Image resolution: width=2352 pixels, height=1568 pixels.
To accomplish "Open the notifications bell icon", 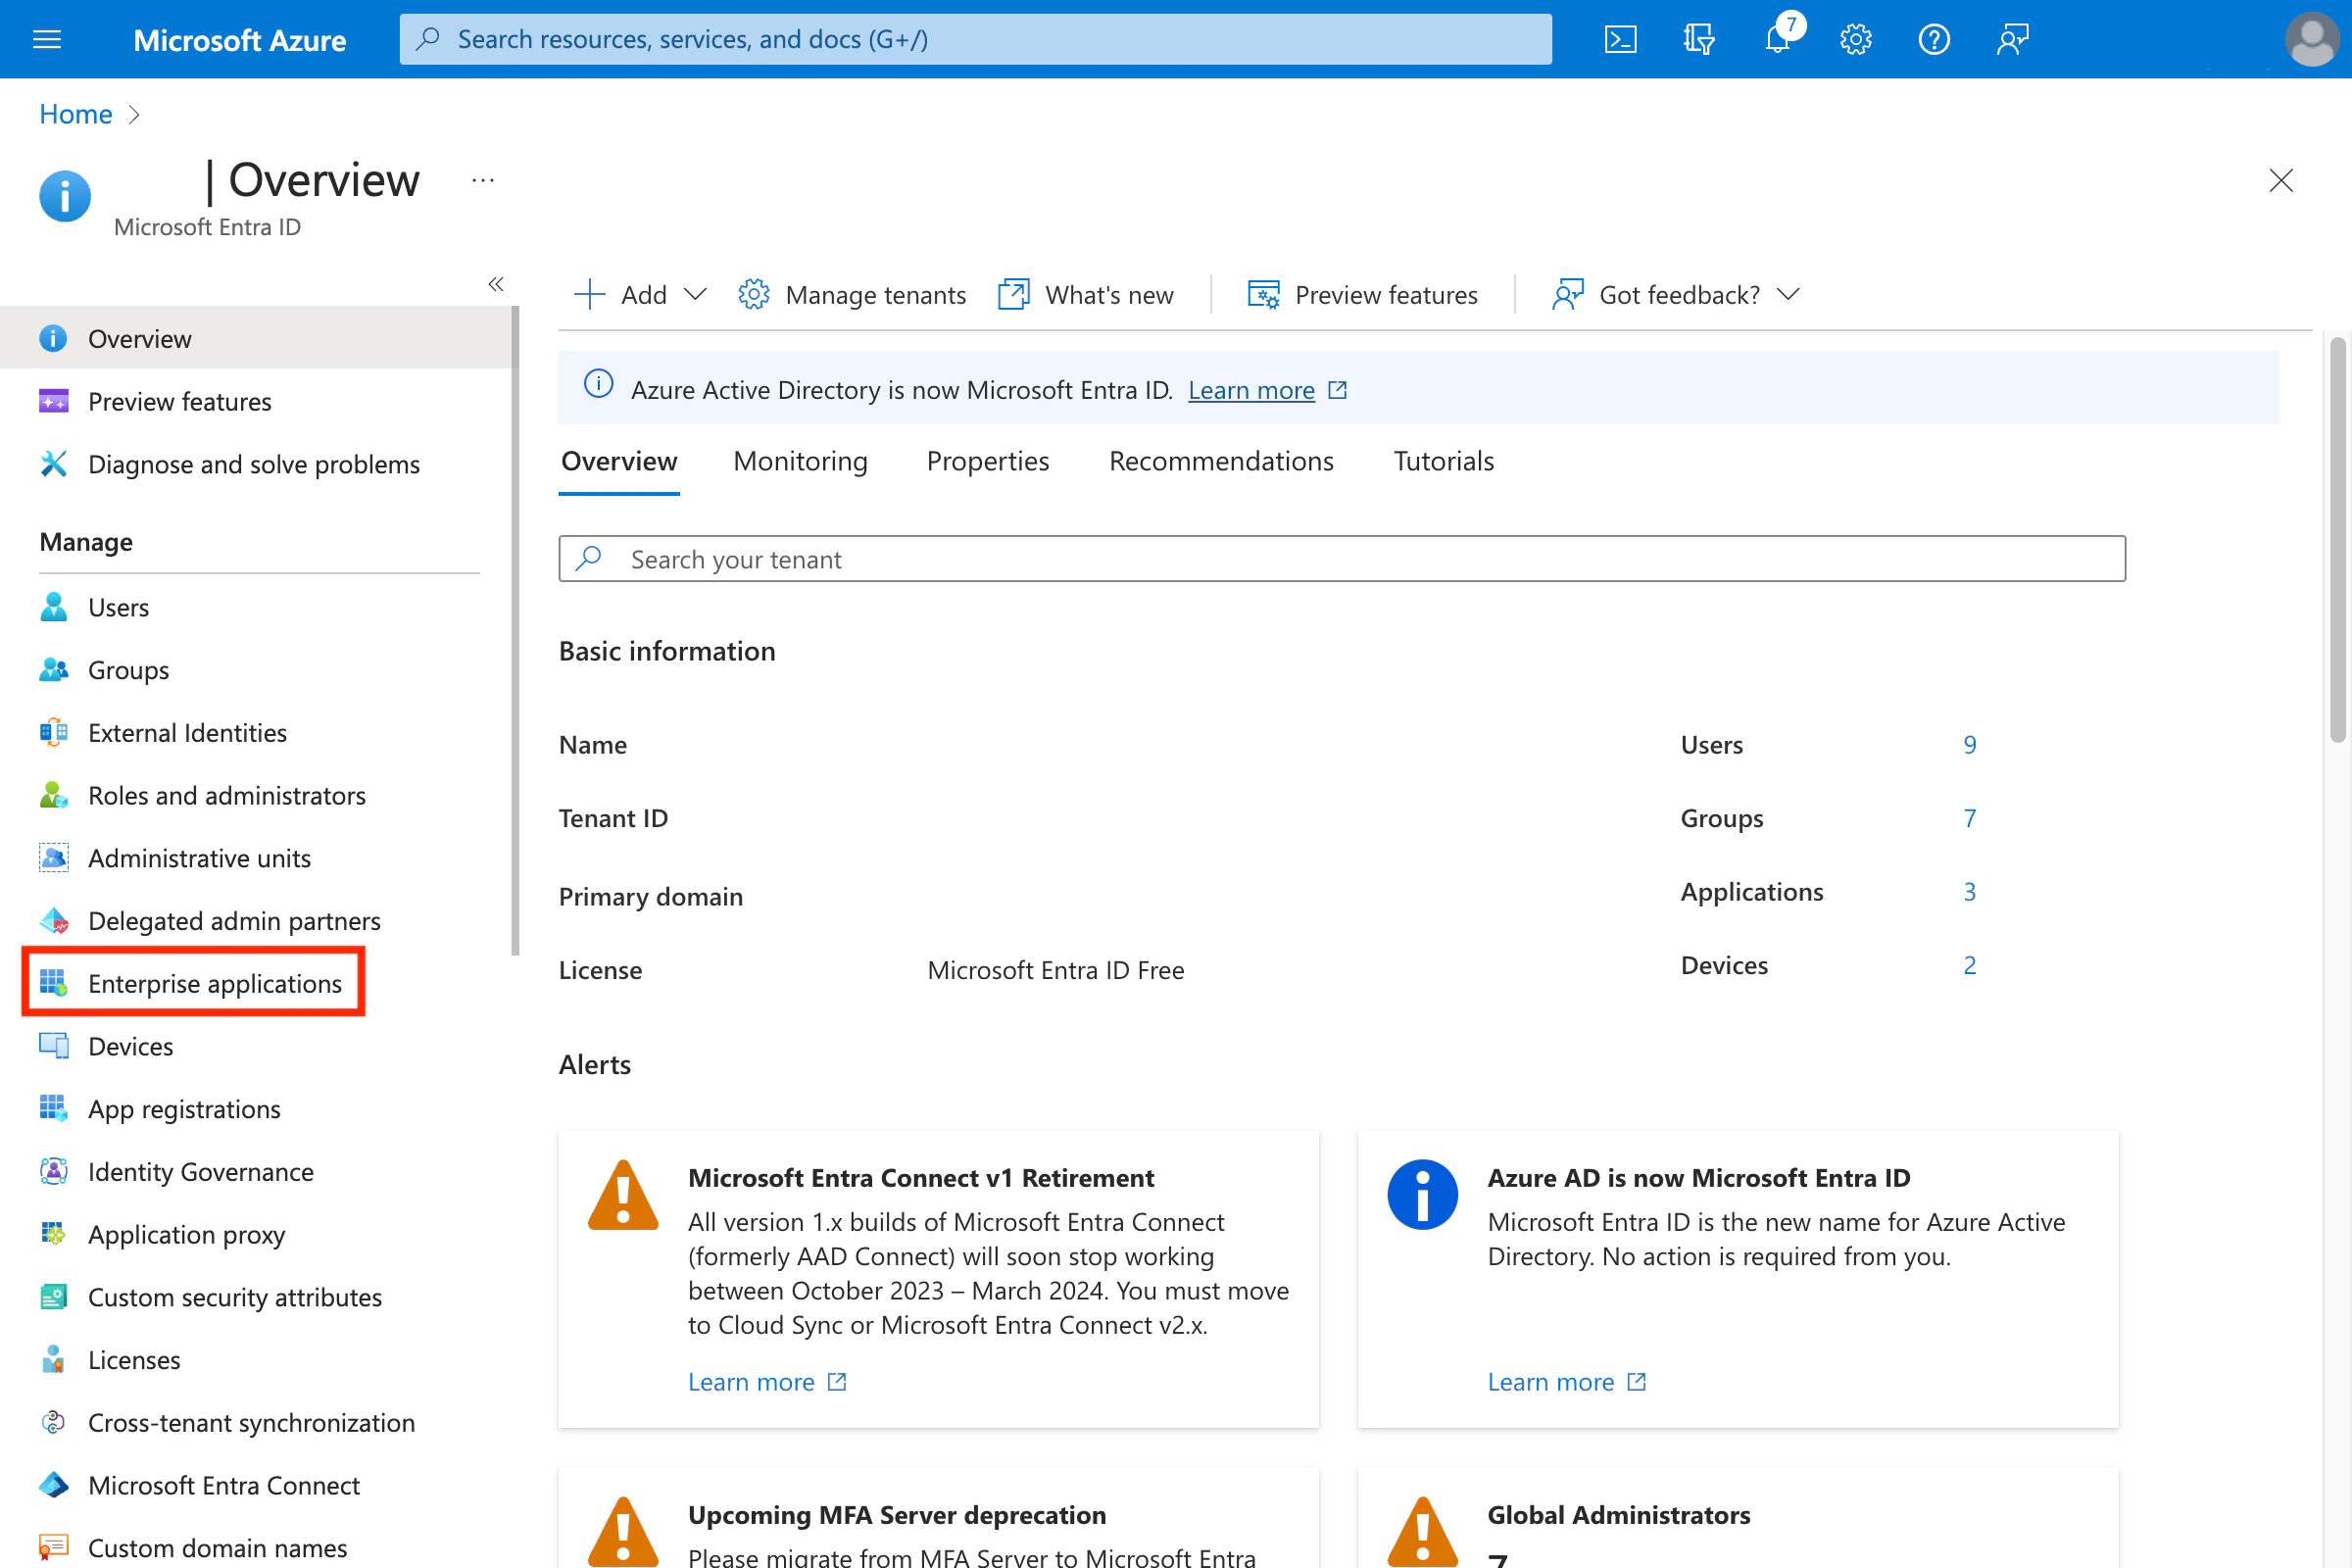I will 1778,39.
